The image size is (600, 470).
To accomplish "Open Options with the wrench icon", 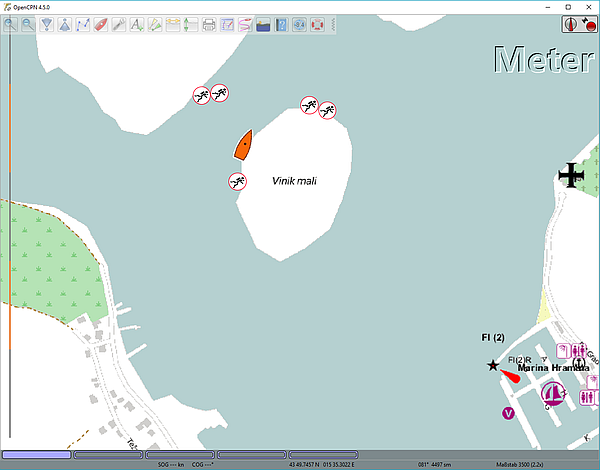I will (x=119, y=25).
